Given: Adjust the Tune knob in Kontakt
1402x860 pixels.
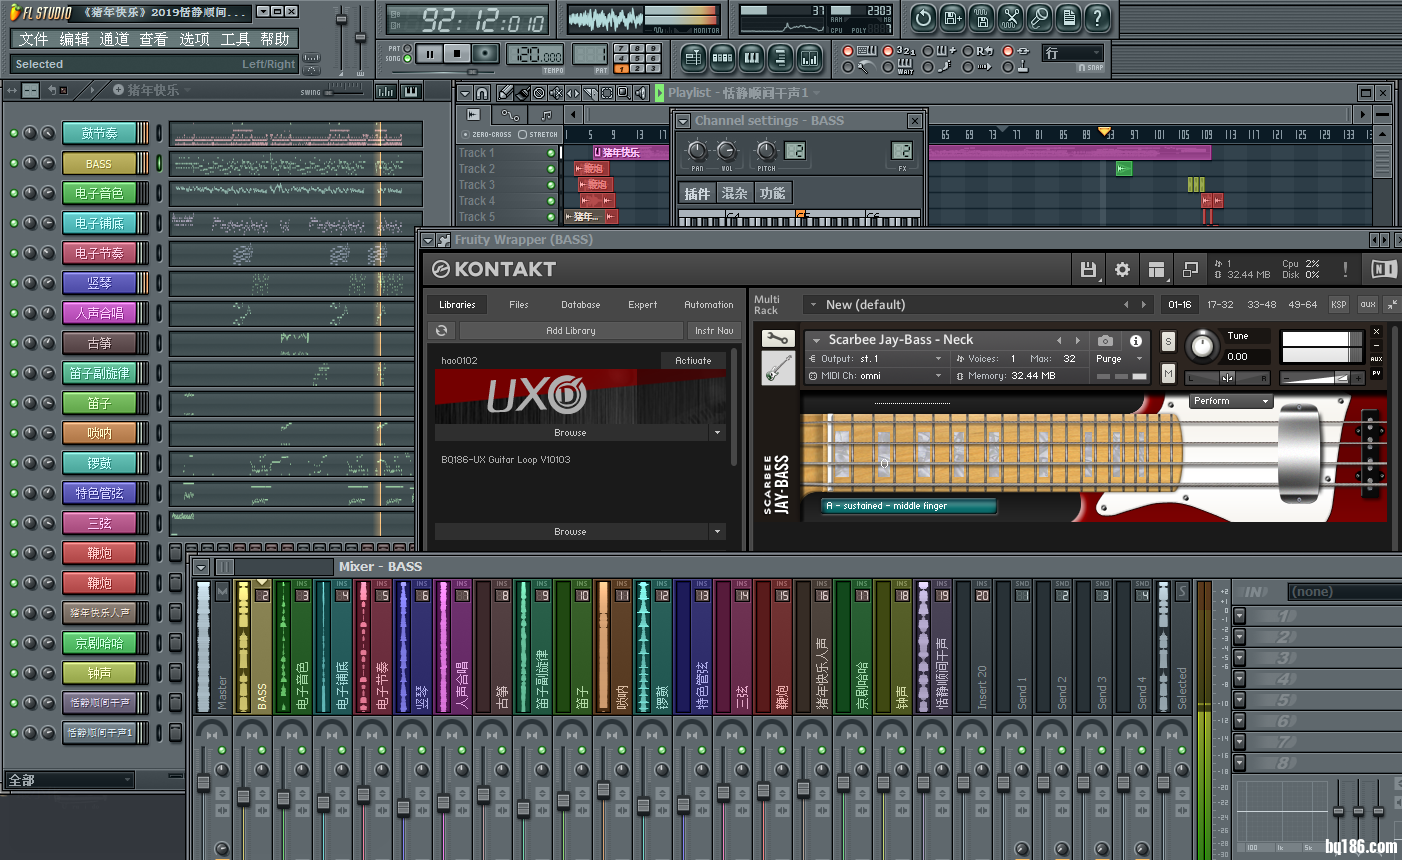Looking at the screenshot, I should point(1202,347).
